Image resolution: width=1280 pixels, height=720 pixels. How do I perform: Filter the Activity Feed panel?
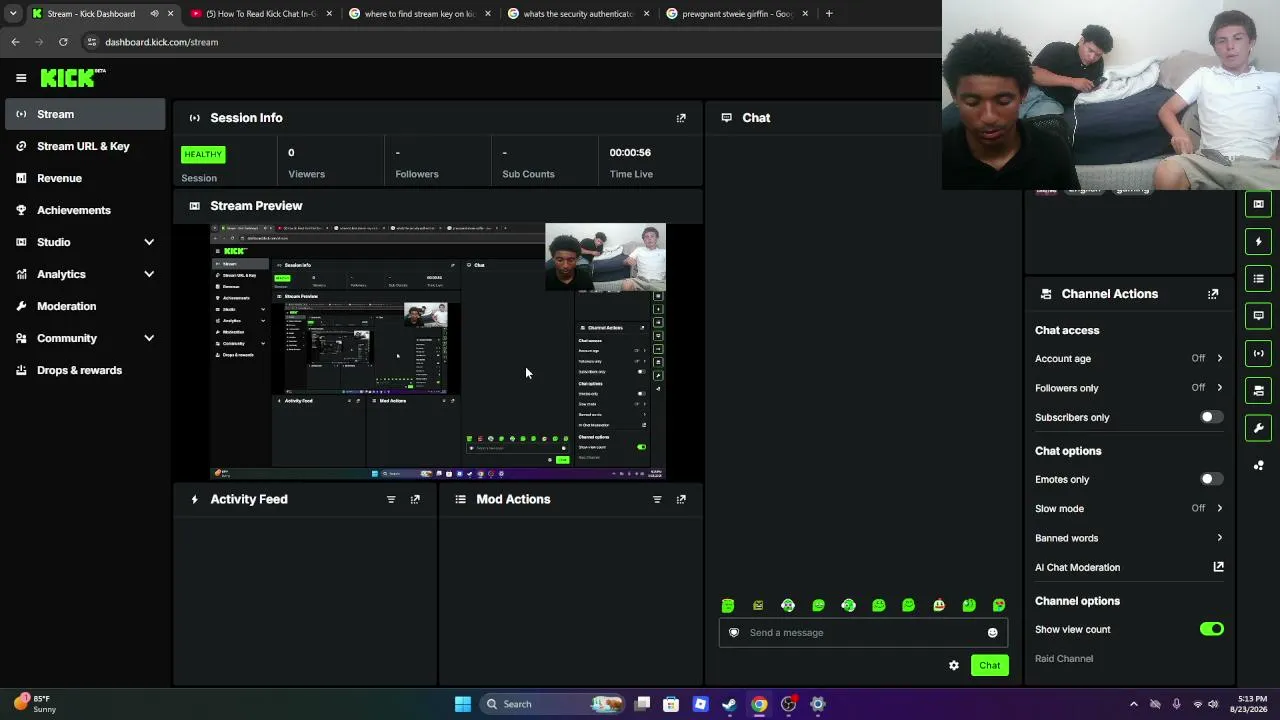391,499
